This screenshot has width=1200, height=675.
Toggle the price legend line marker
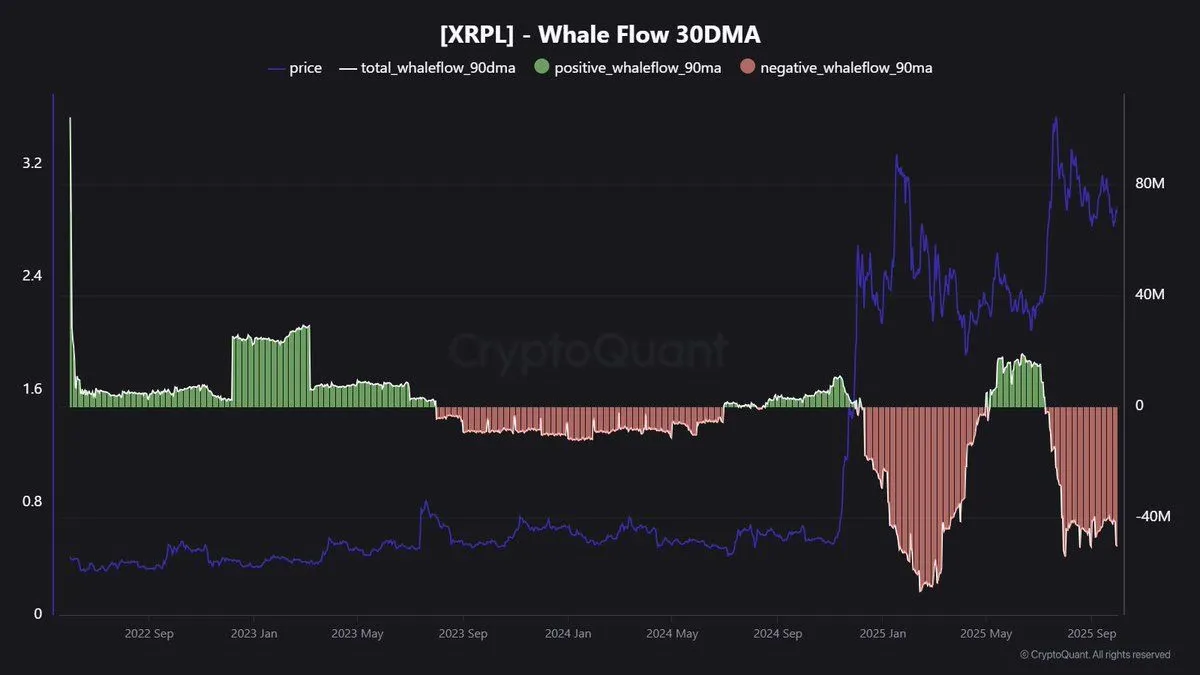pos(277,69)
